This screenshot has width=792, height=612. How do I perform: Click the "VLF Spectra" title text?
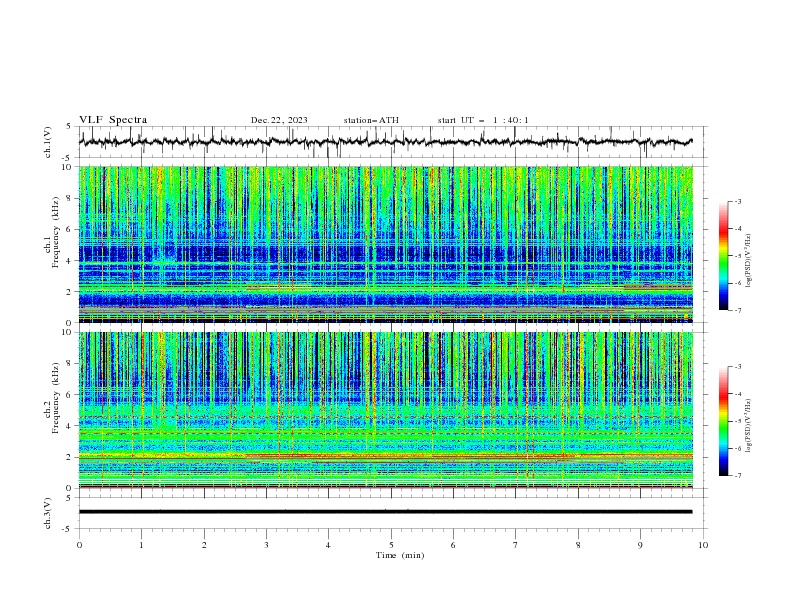pyautogui.click(x=113, y=120)
